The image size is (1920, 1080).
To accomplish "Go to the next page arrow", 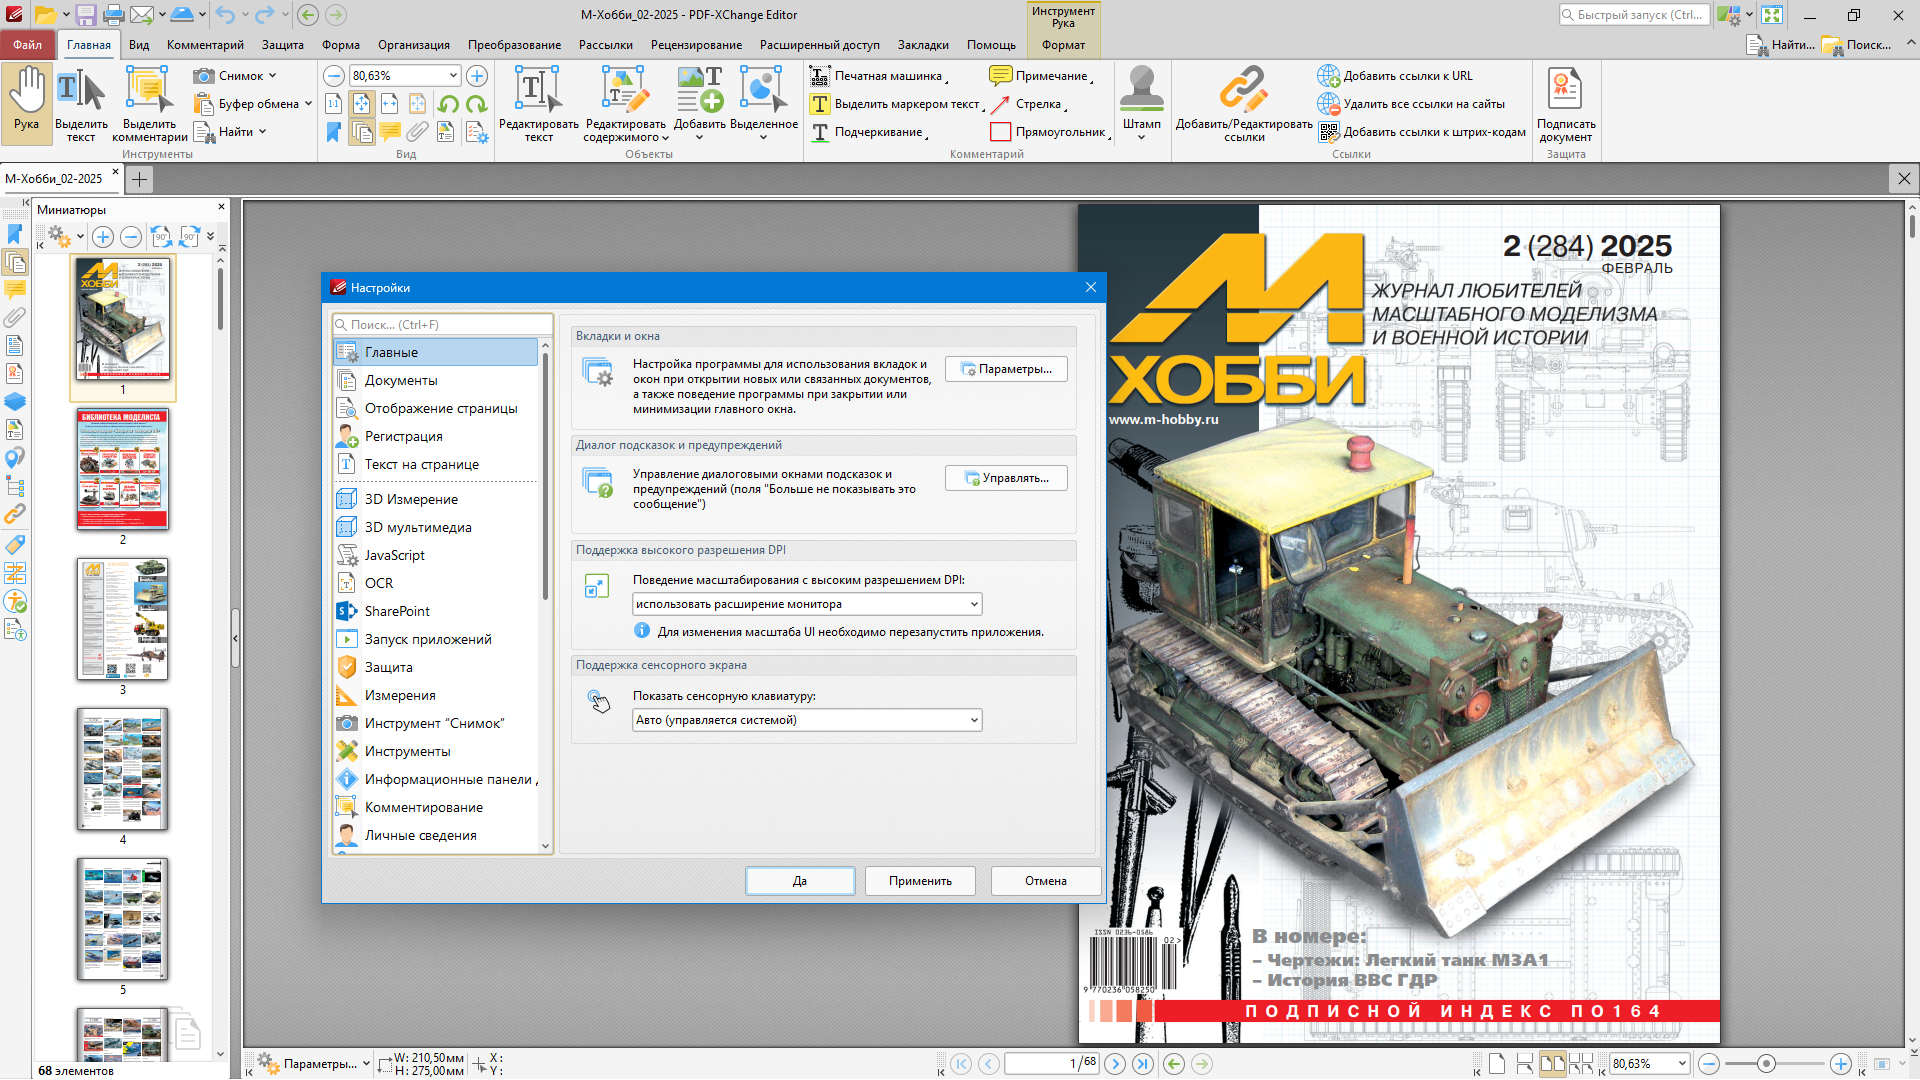I will 1115,1064.
